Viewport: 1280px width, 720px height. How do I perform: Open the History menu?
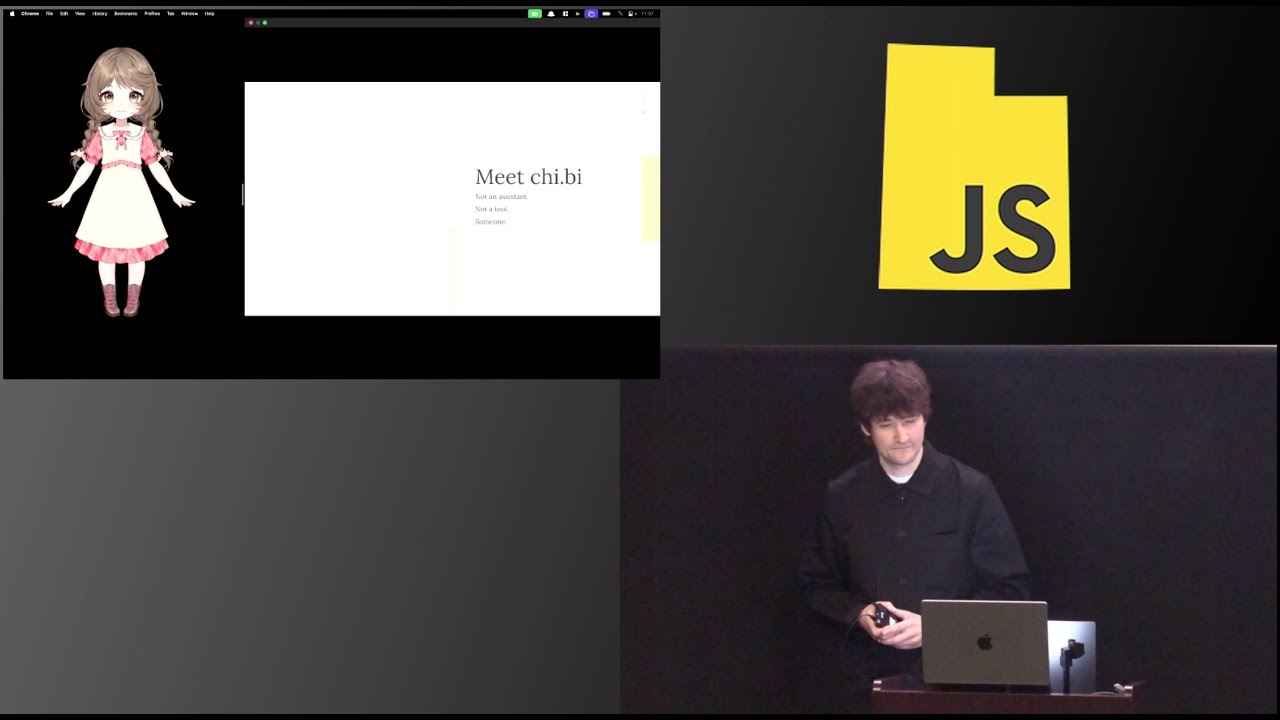[x=100, y=14]
